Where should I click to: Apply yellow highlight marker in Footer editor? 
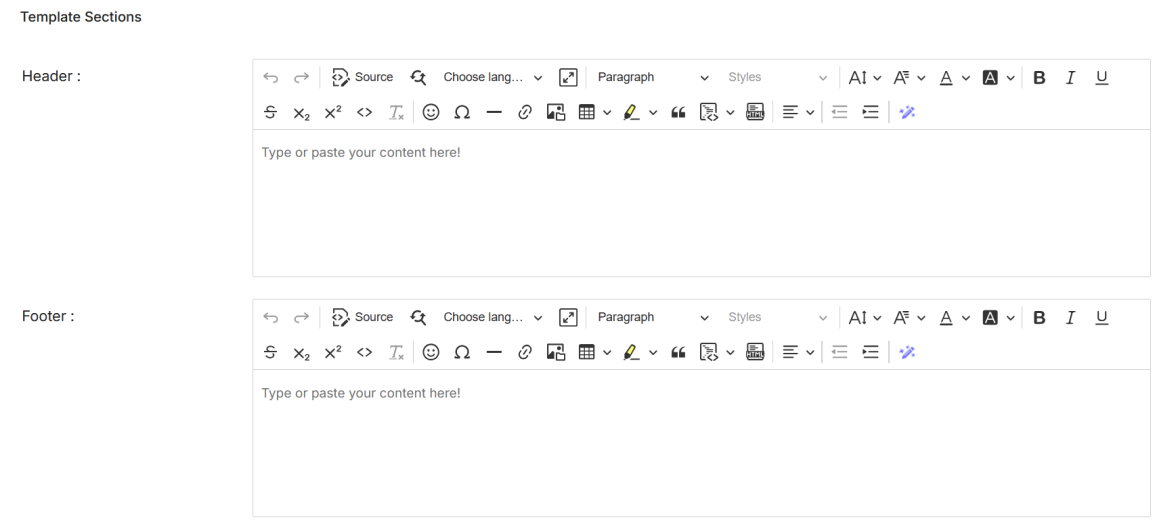(x=632, y=352)
